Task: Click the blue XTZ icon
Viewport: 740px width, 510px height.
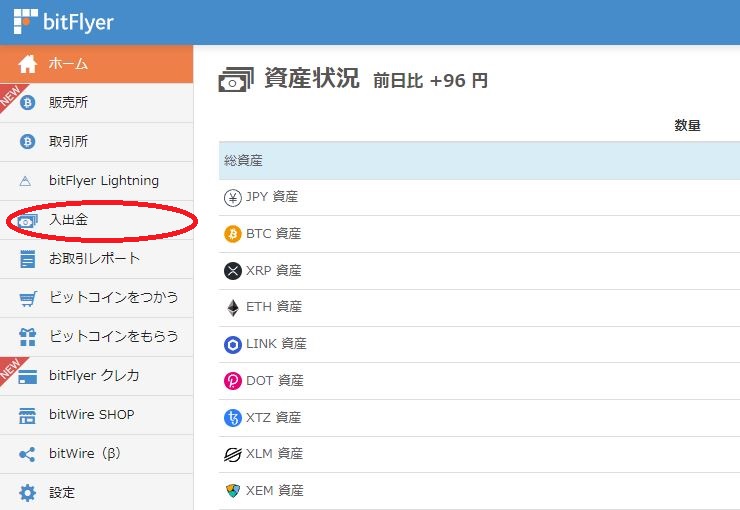Action: click(x=233, y=418)
